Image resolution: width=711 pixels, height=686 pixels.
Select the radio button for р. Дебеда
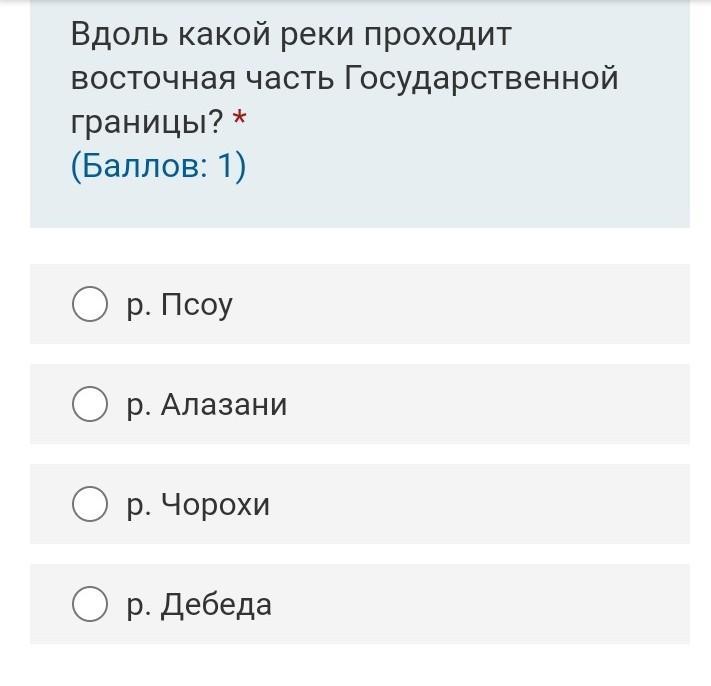[x=90, y=604]
